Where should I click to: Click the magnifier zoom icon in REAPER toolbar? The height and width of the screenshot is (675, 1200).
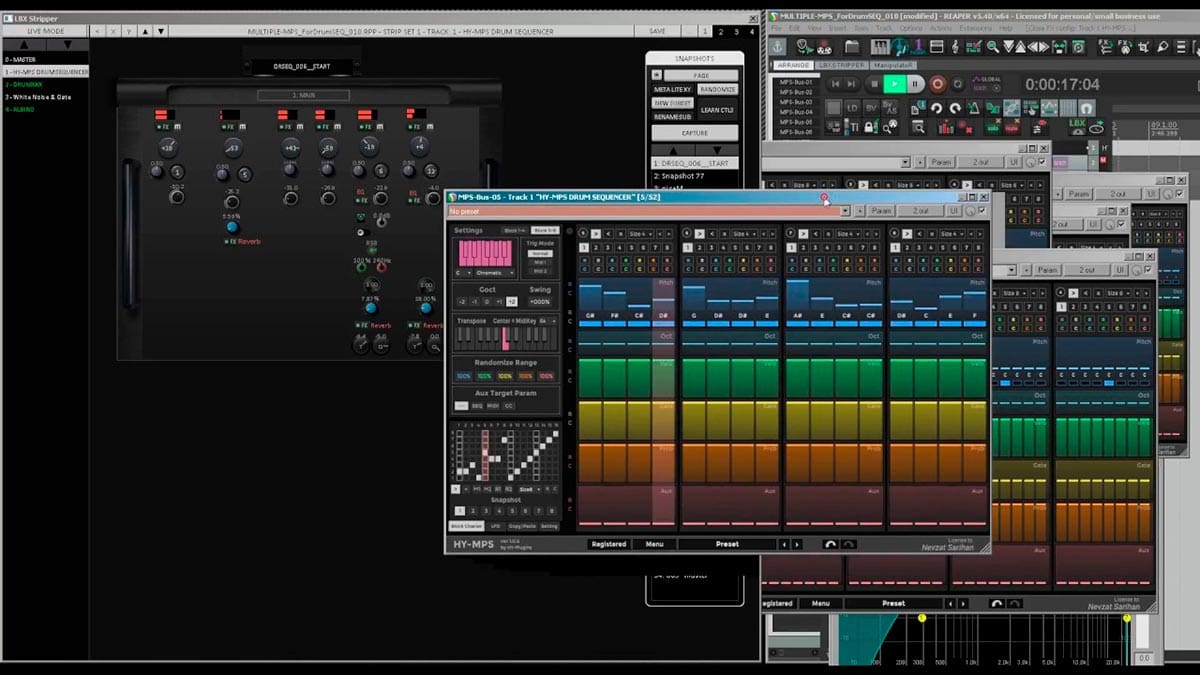(x=991, y=47)
